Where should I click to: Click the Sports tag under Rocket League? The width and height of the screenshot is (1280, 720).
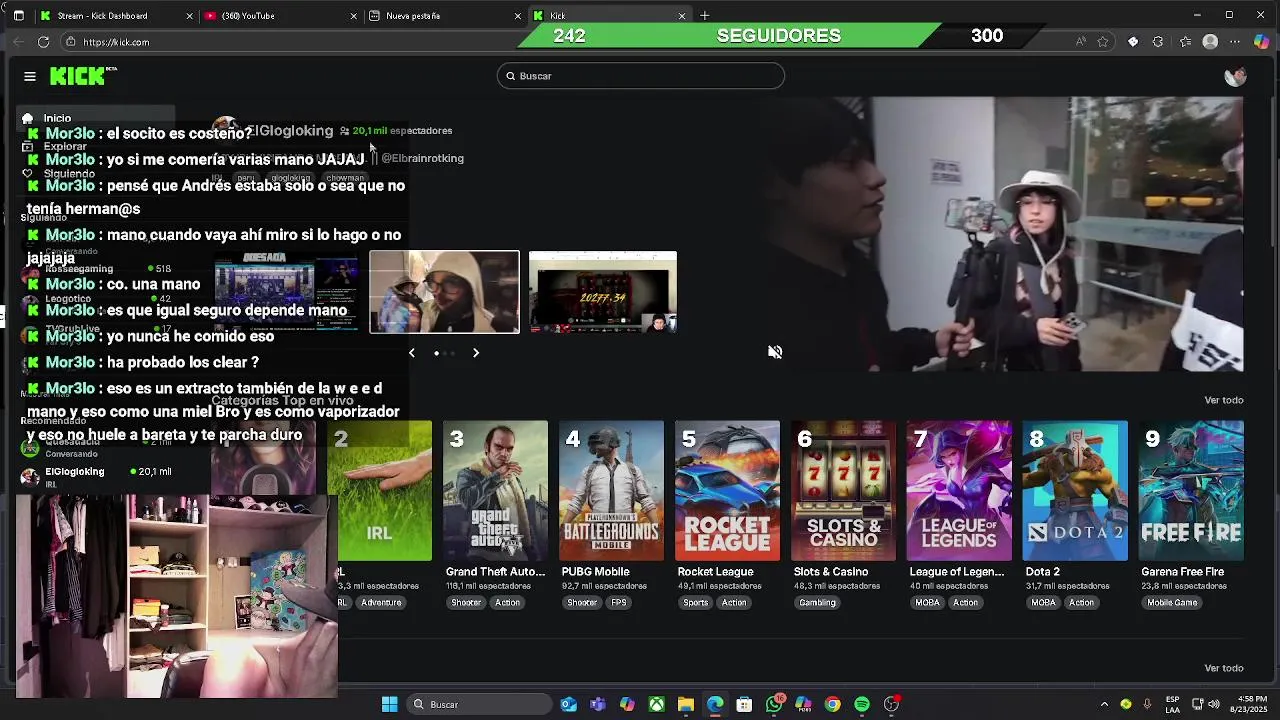695,603
